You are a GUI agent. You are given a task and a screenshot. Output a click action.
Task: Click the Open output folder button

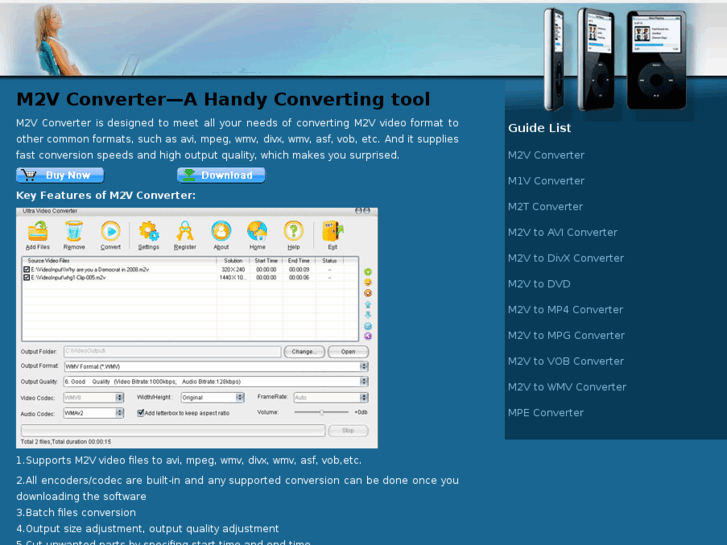click(348, 352)
